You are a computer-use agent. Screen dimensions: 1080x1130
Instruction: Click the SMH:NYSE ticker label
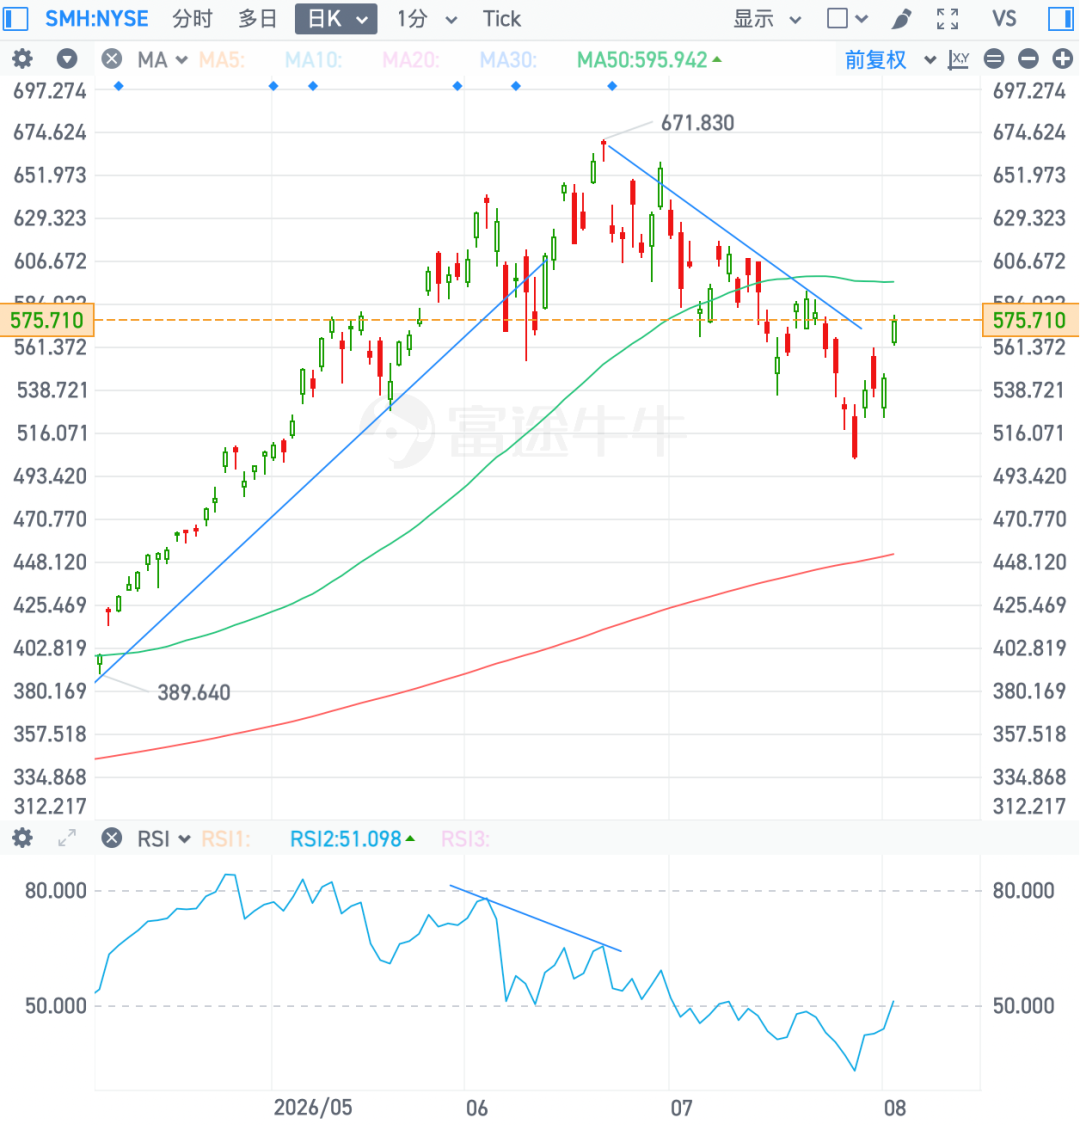point(97,19)
